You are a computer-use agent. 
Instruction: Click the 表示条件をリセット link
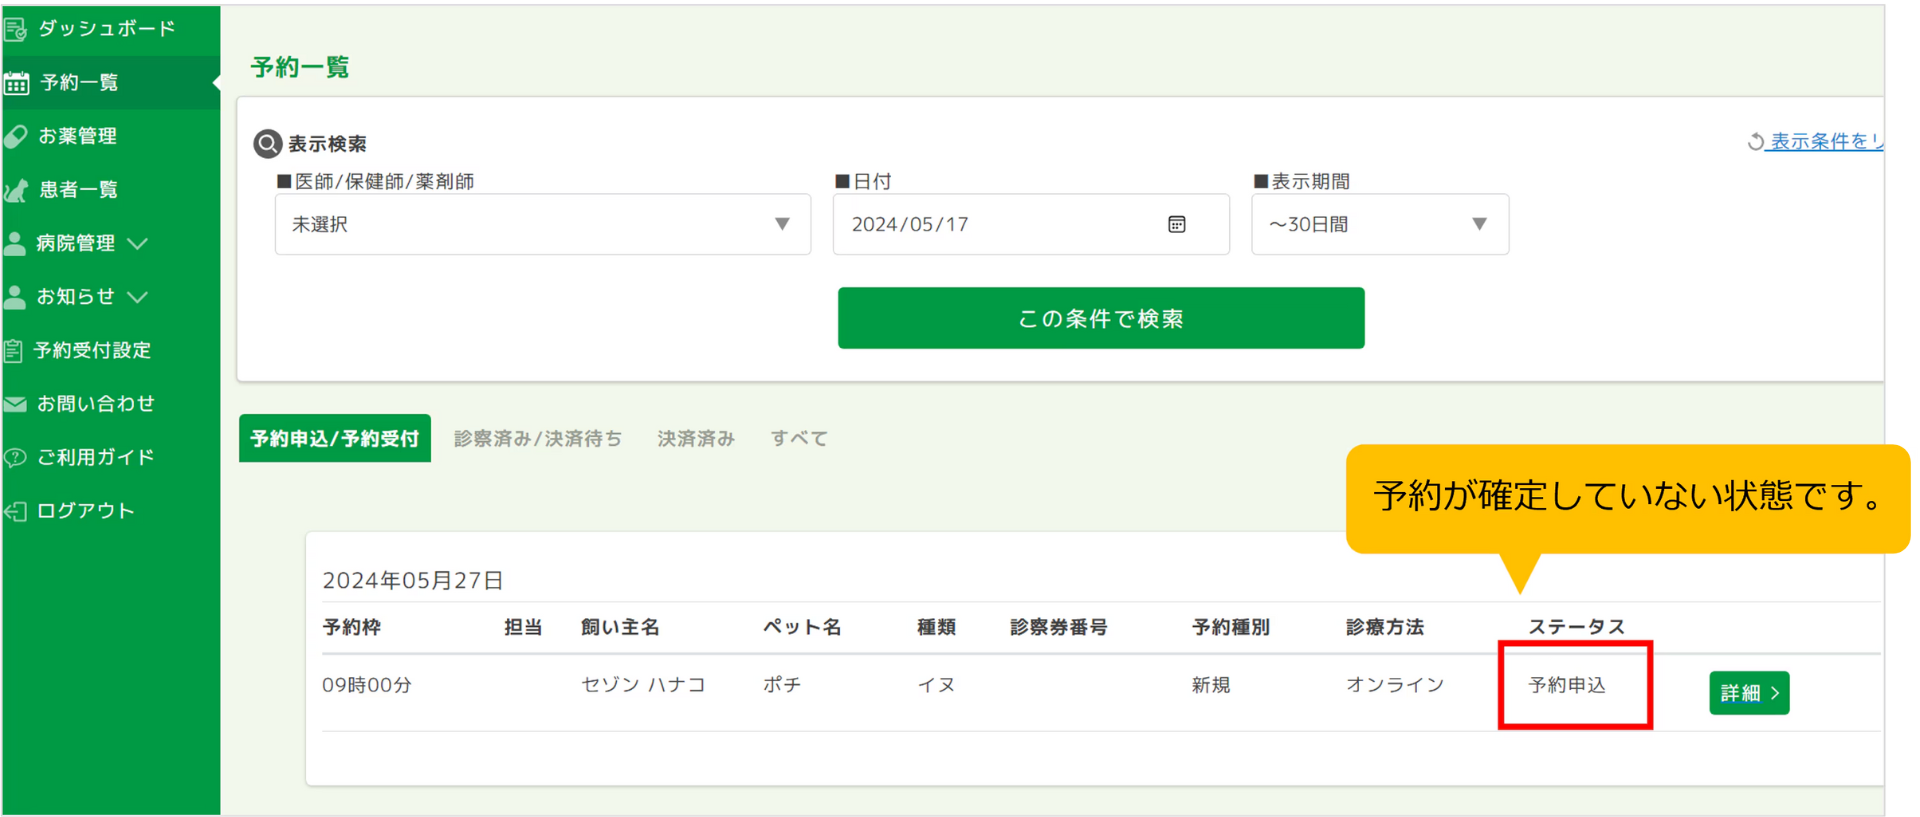click(x=1822, y=142)
